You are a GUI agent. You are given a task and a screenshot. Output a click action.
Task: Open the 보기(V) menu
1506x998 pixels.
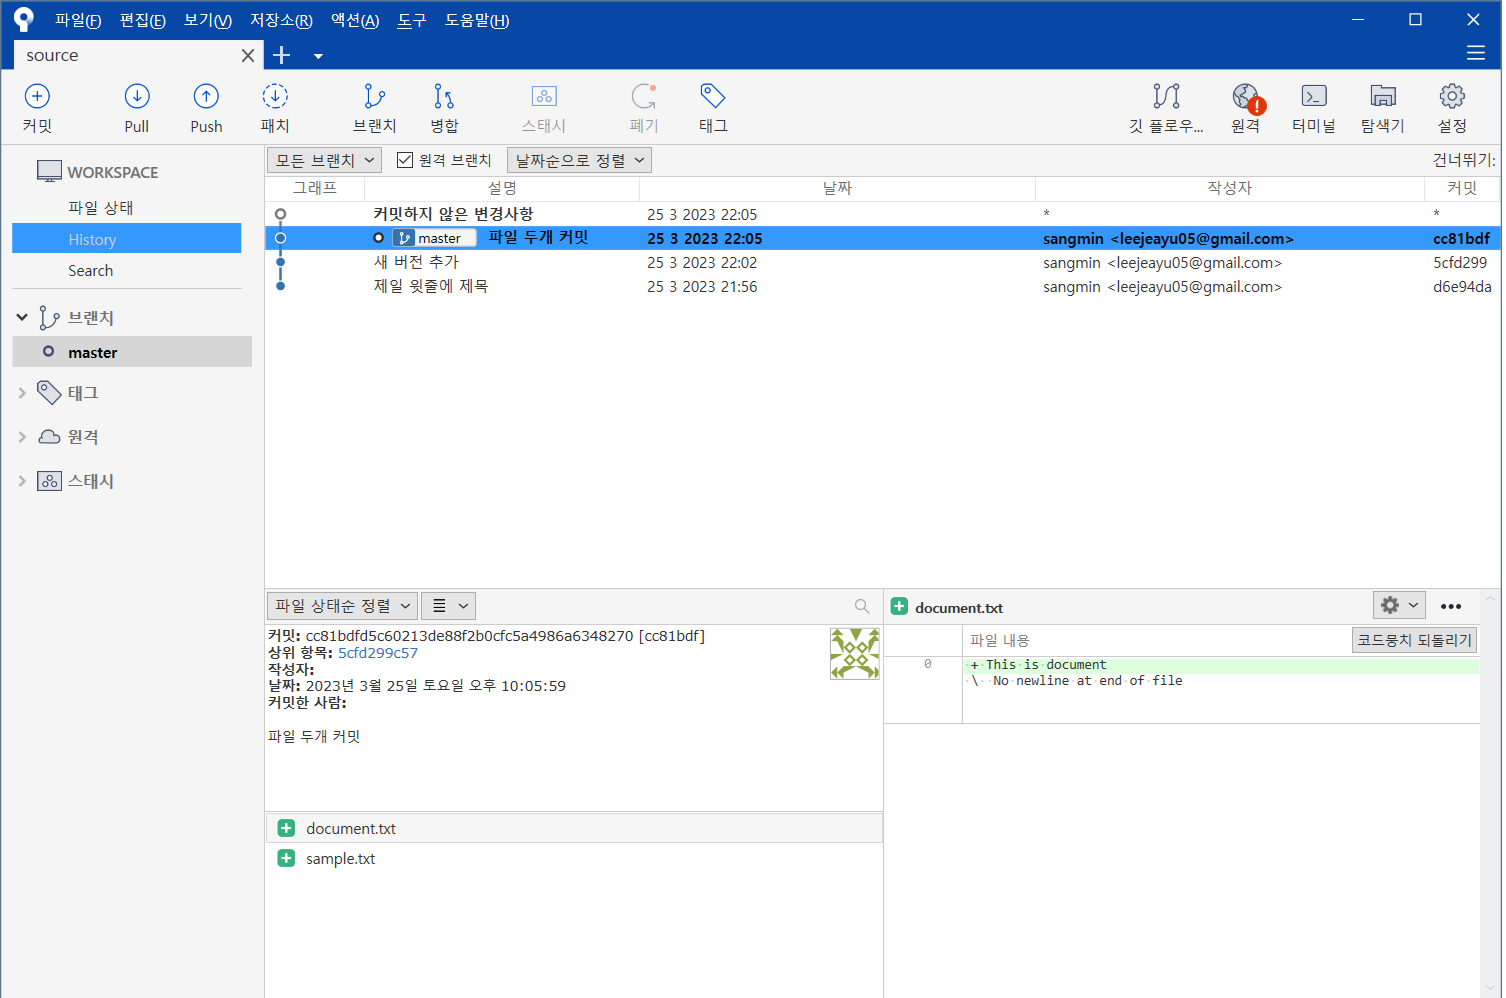208,20
